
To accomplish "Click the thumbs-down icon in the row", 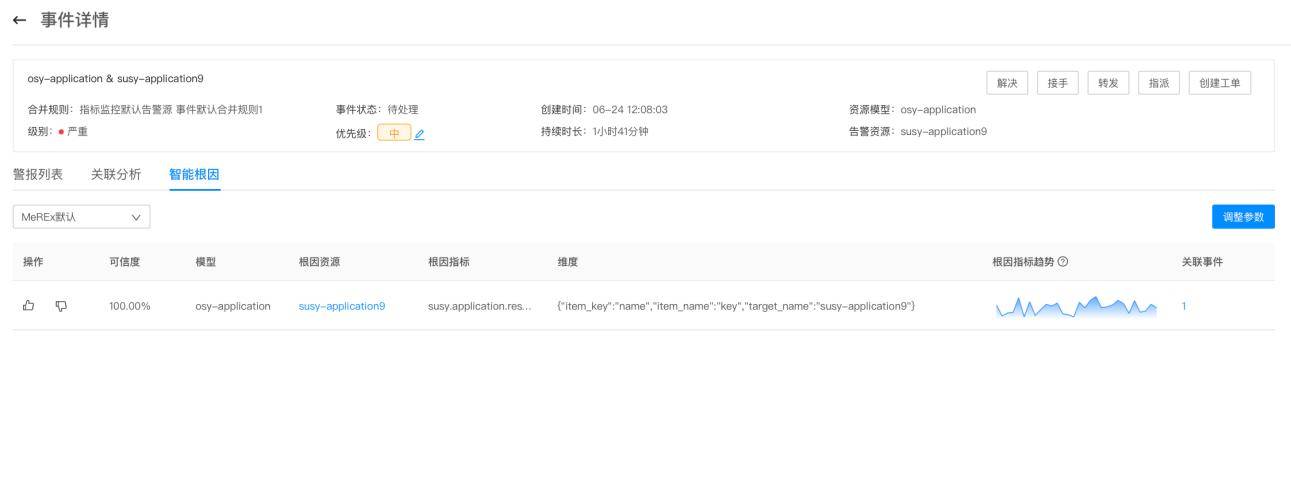I will coord(61,306).
